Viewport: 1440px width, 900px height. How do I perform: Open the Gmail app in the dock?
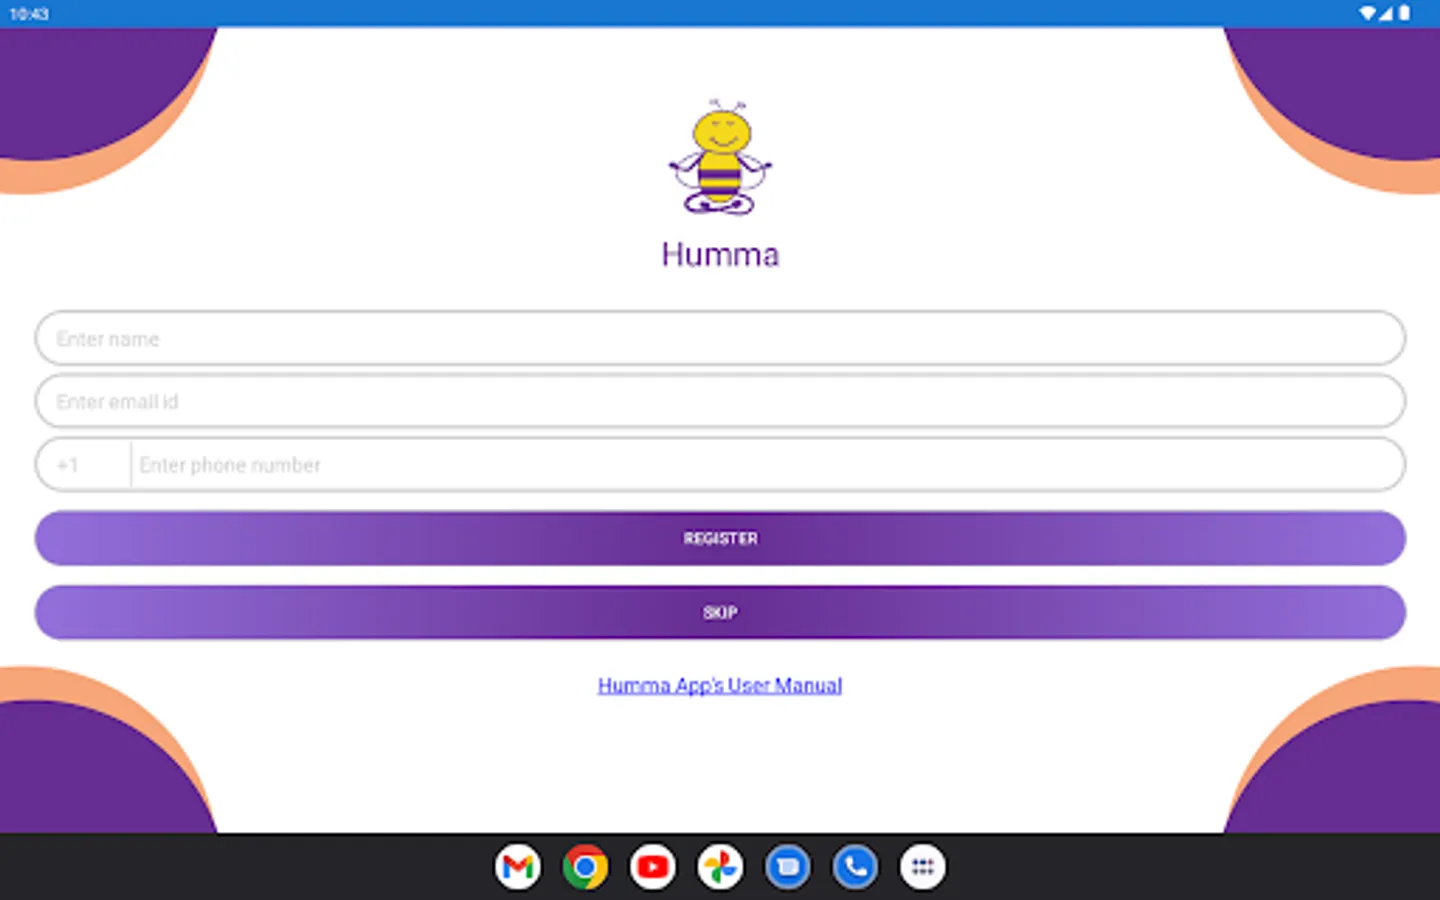[x=518, y=867]
